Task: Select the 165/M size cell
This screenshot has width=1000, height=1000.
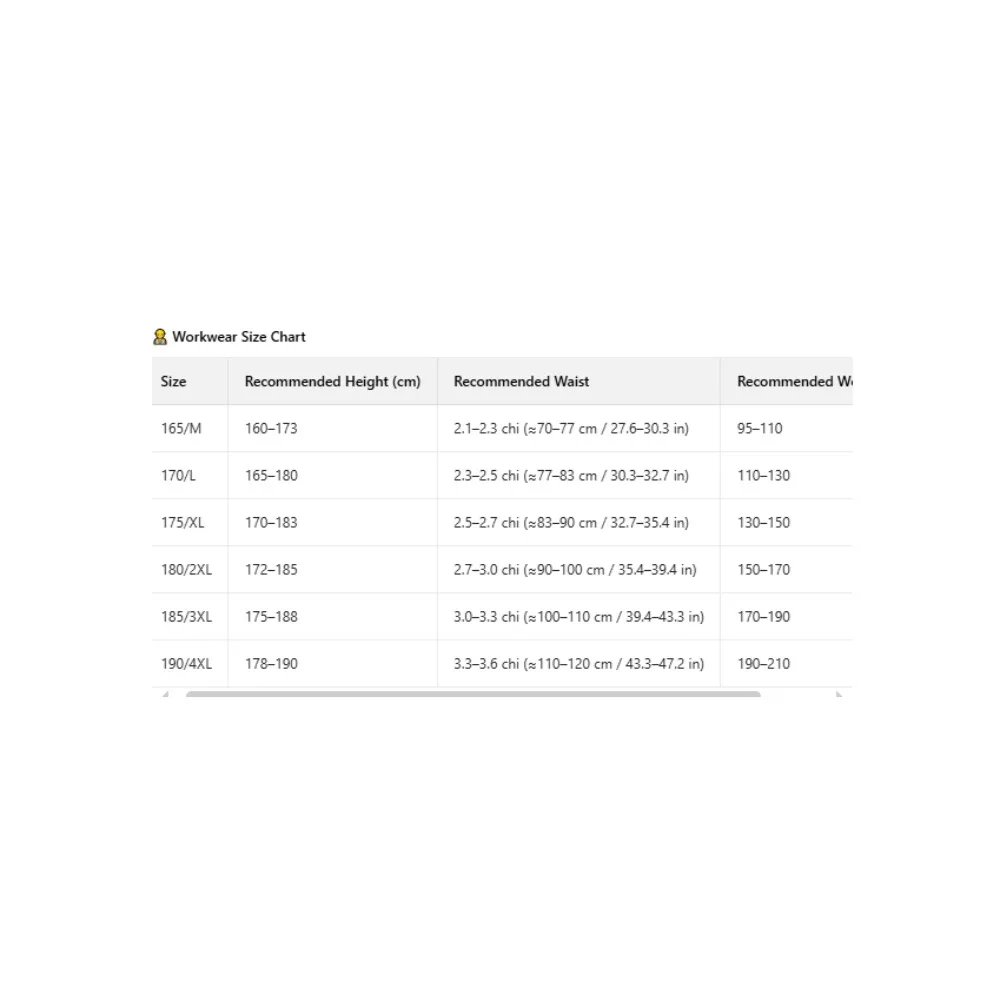Action: click(181, 428)
